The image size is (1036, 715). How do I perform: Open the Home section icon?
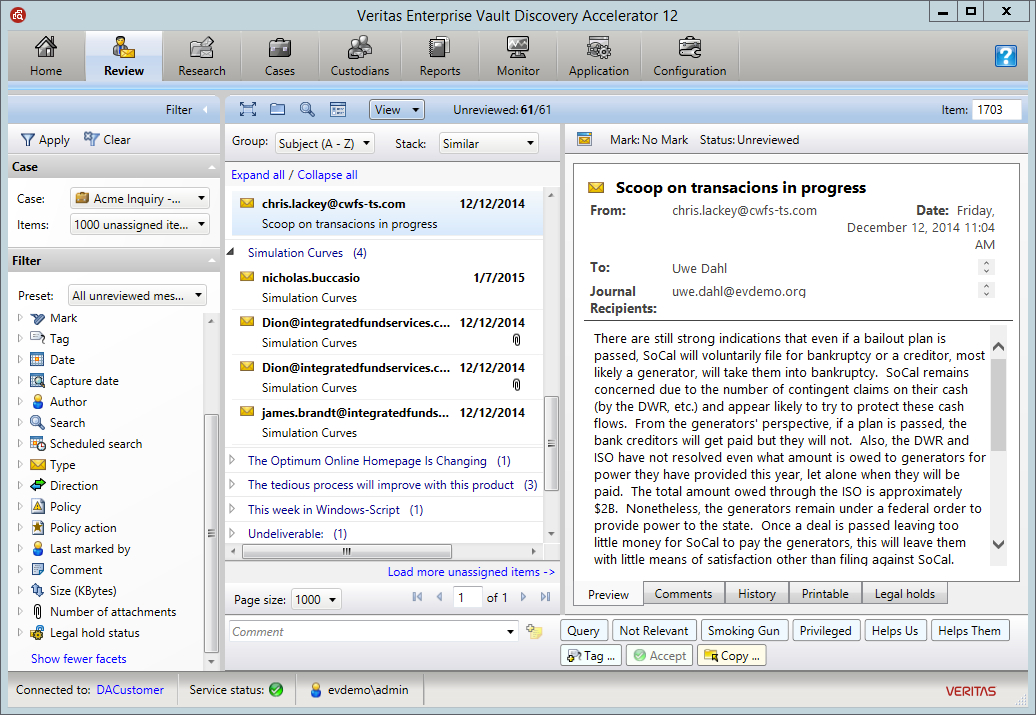click(x=46, y=48)
